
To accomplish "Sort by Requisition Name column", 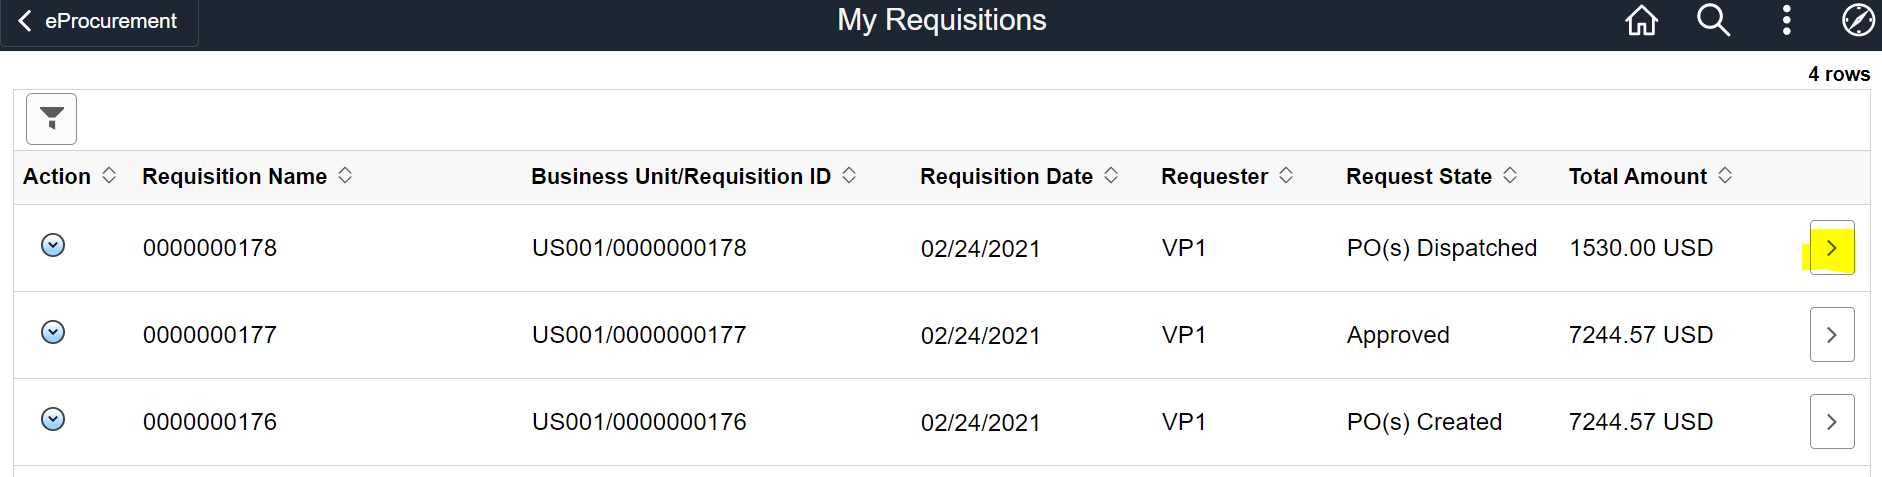I will (345, 176).
